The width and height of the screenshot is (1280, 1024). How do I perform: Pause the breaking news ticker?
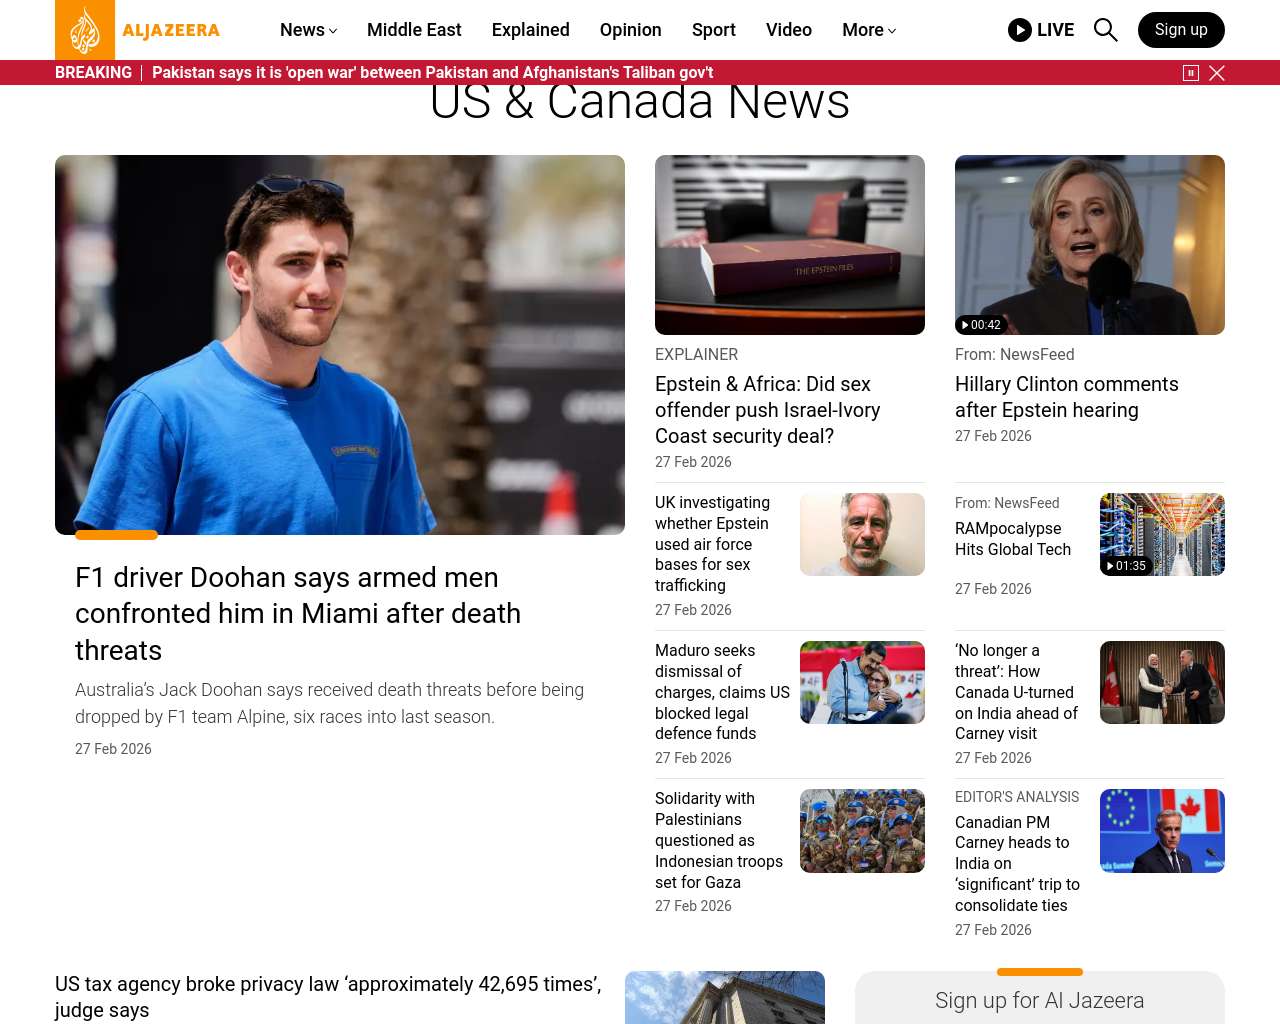point(1190,73)
